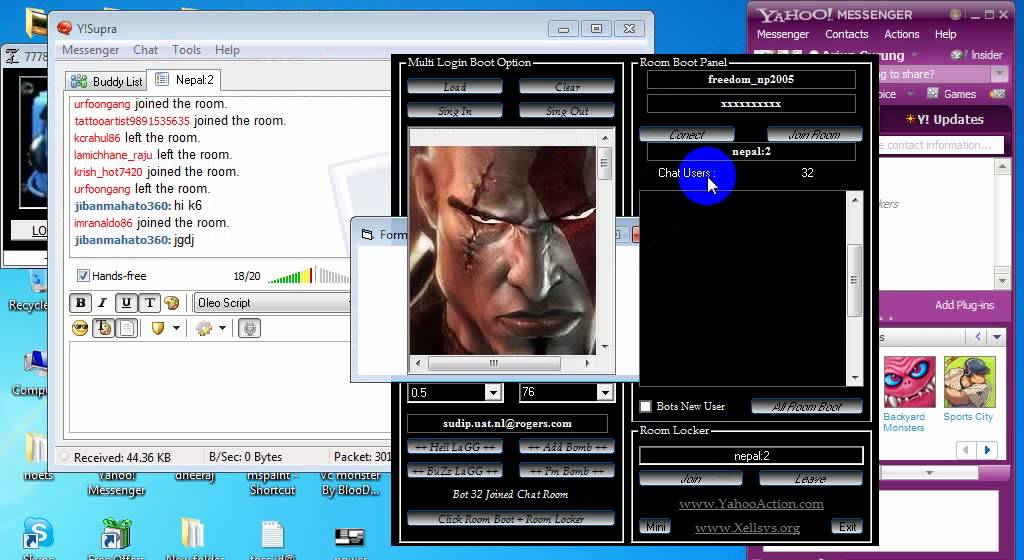Click the T with palette fader icon
1024x560 pixels.
[x=103, y=328]
